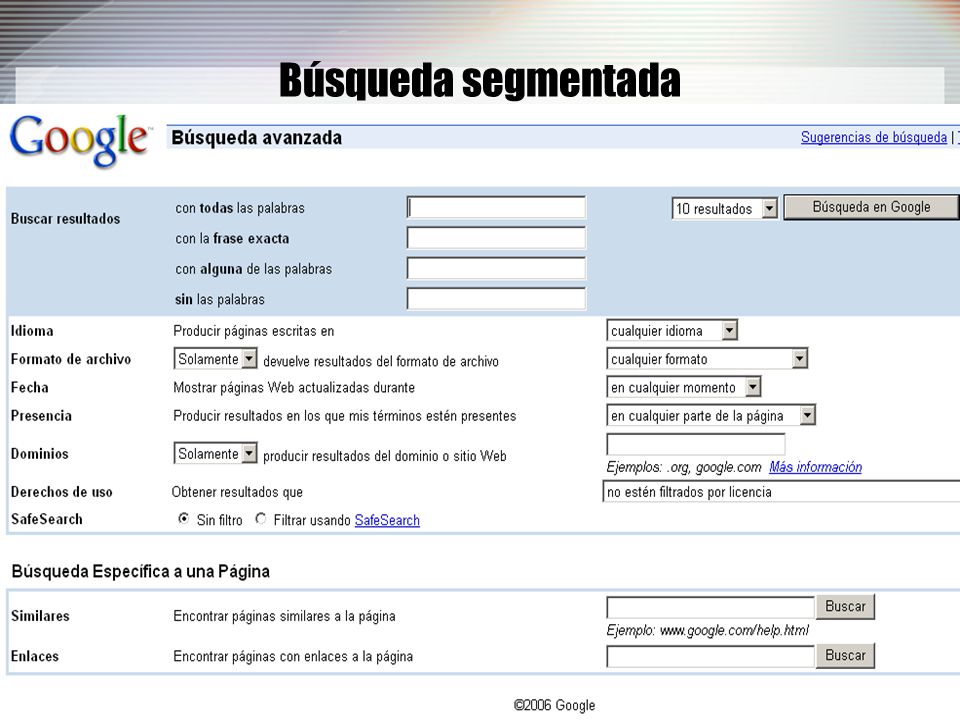Click Buscar button for Similares
960x720 pixels.
pos(846,606)
